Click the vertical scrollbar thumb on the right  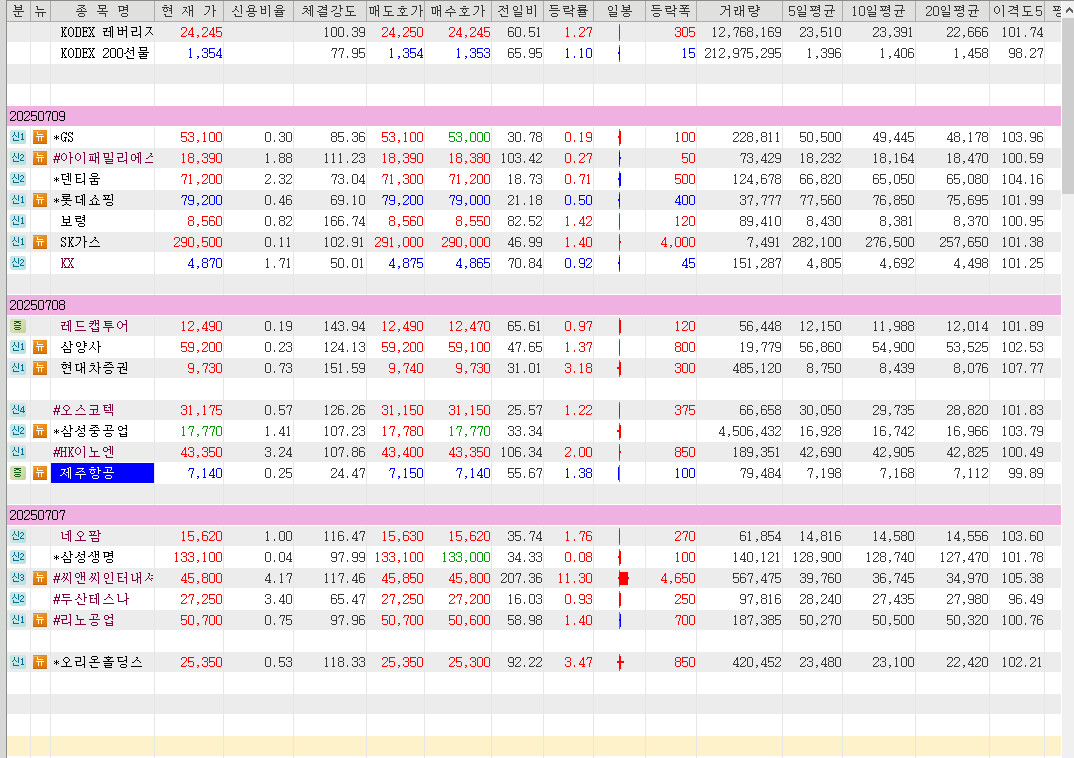pos(1068,106)
